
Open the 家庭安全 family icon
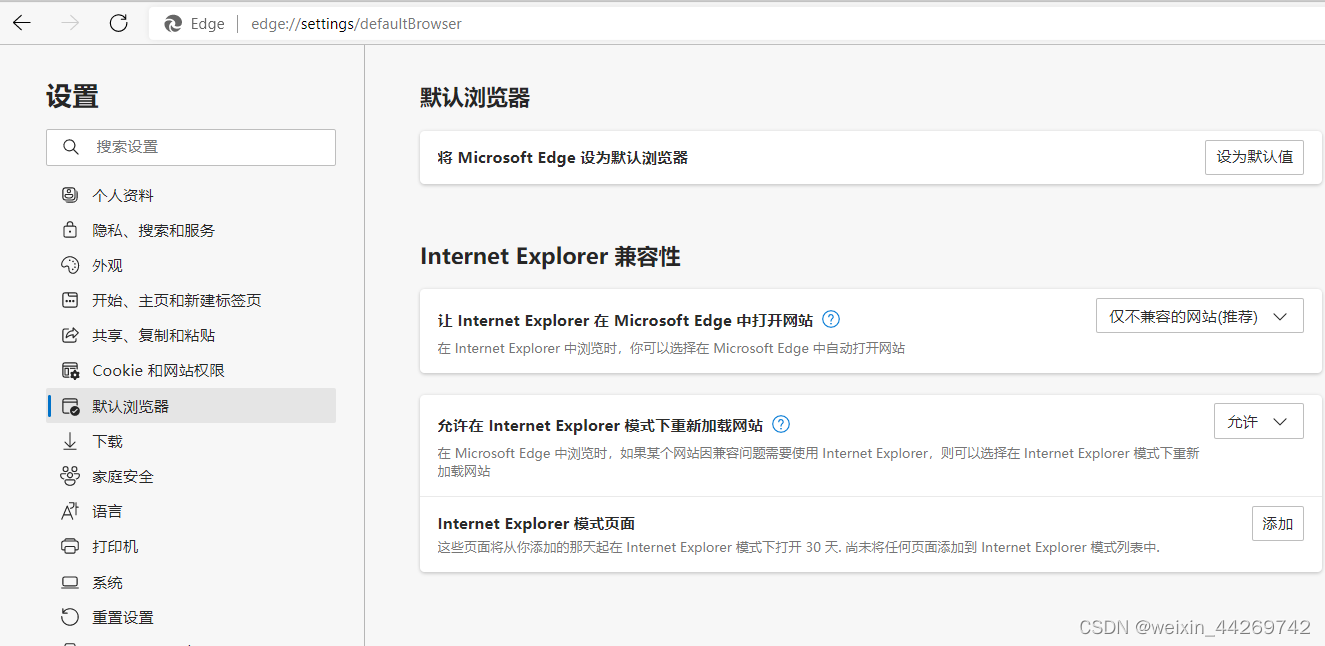69,475
